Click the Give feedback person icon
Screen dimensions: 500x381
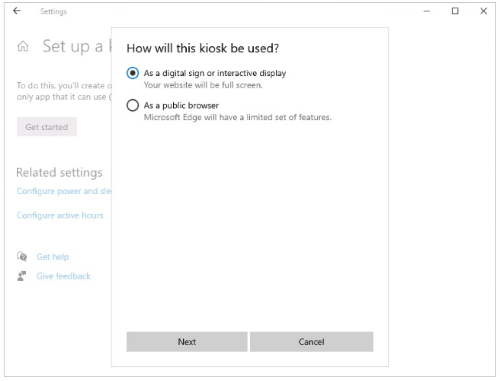tap(22, 276)
